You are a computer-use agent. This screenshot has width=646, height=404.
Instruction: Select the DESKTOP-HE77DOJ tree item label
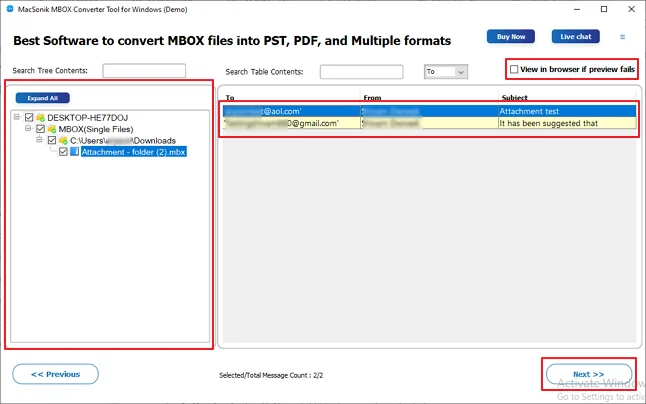click(88, 118)
